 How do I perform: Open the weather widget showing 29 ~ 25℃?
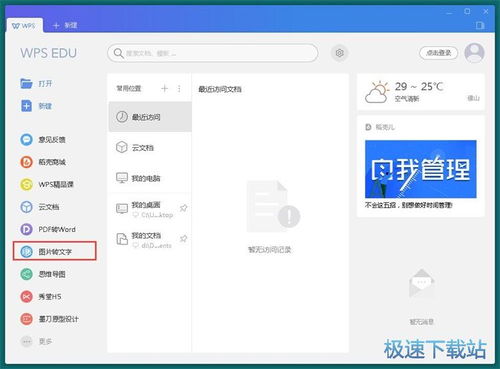coord(421,92)
